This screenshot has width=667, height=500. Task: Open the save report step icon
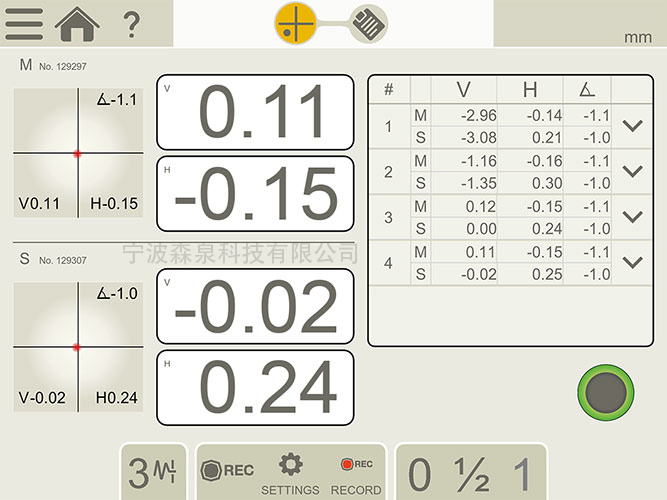(x=368, y=23)
